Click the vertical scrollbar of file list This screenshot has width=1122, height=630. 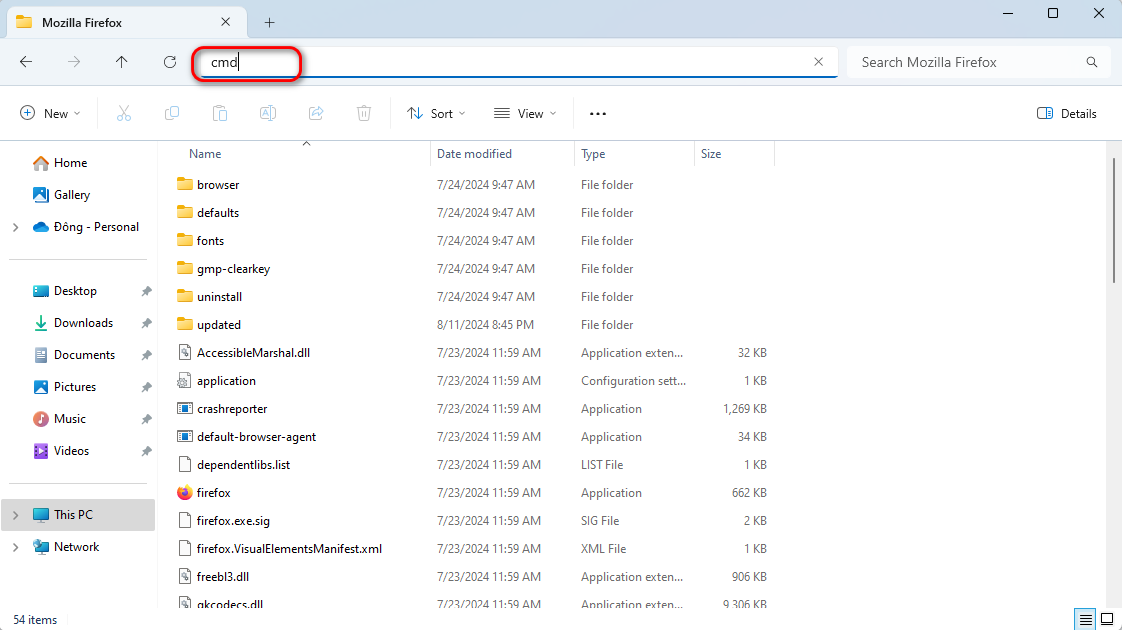click(x=1113, y=220)
